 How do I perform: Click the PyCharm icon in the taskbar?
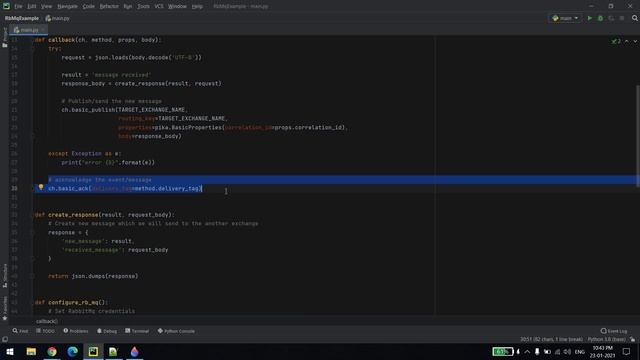[93, 351]
